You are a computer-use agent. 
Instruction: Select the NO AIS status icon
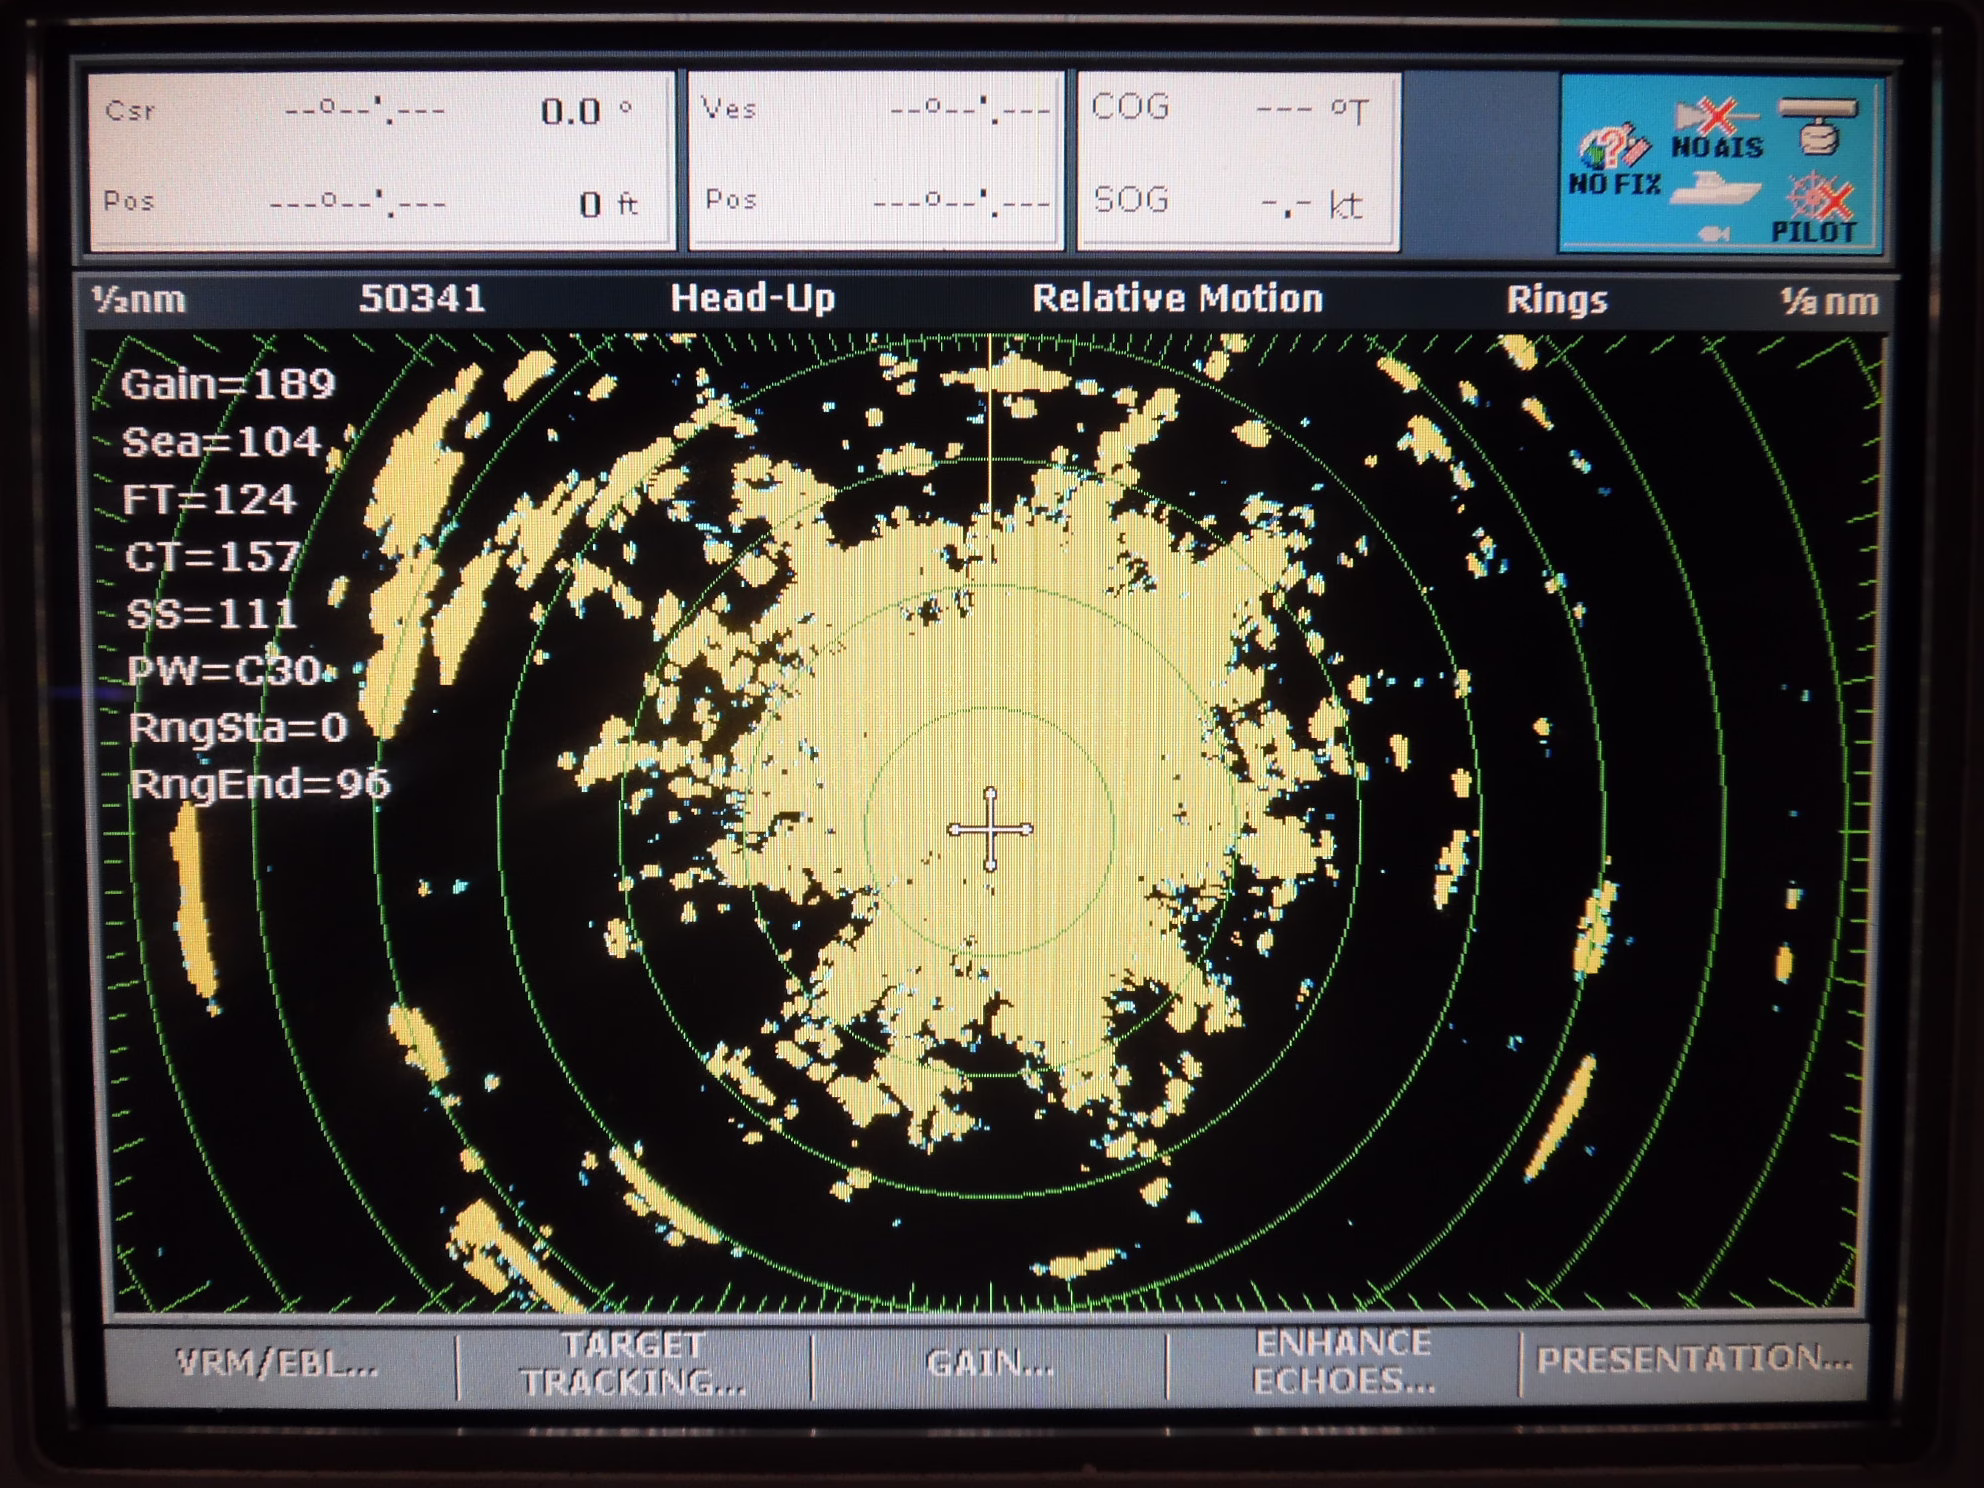pos(1717,130)
